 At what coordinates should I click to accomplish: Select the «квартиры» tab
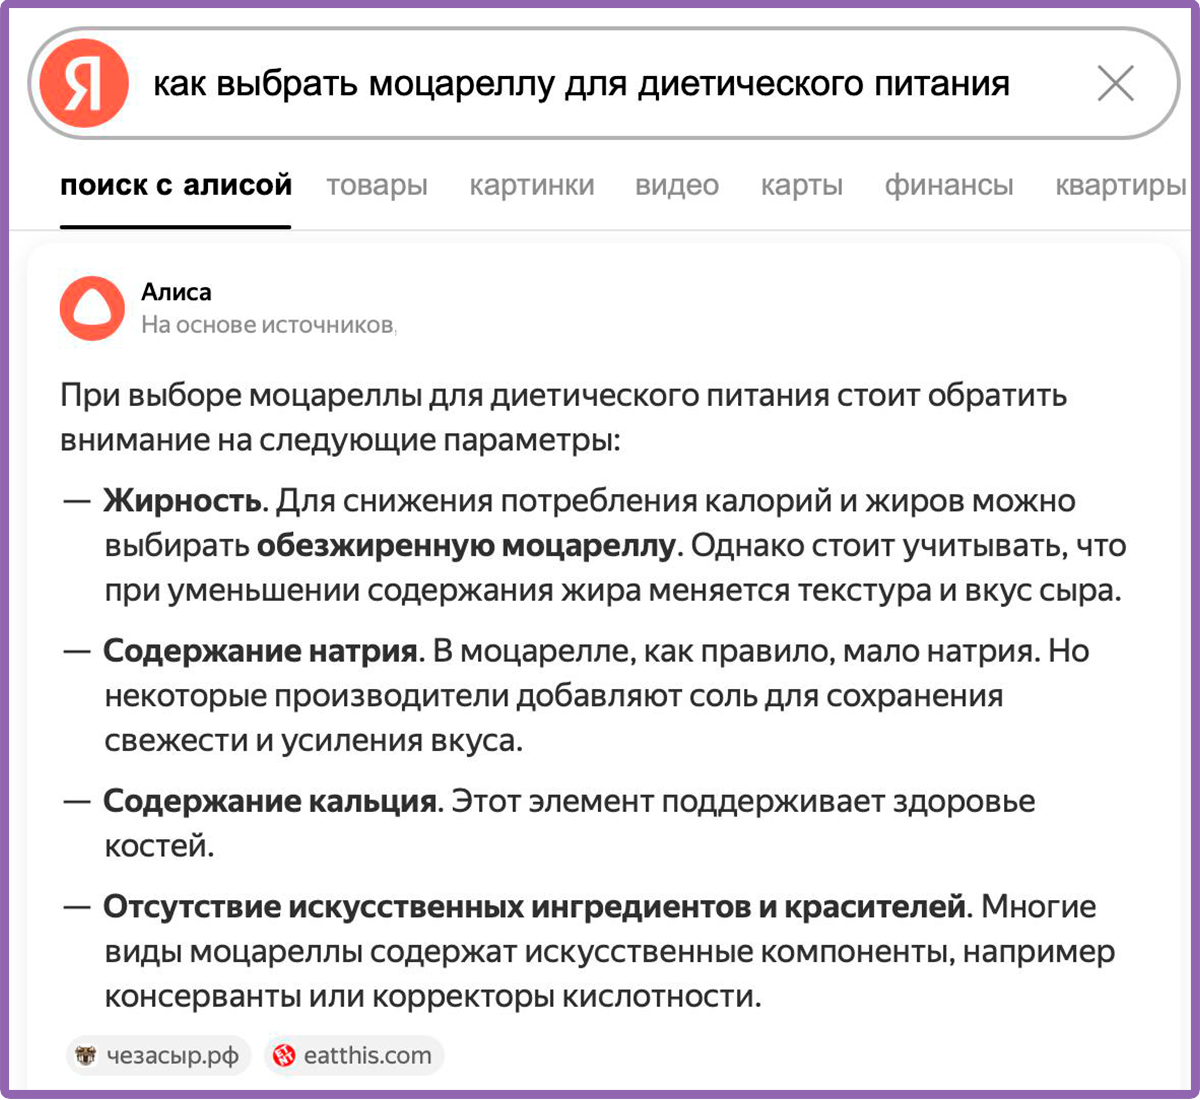1120,186
